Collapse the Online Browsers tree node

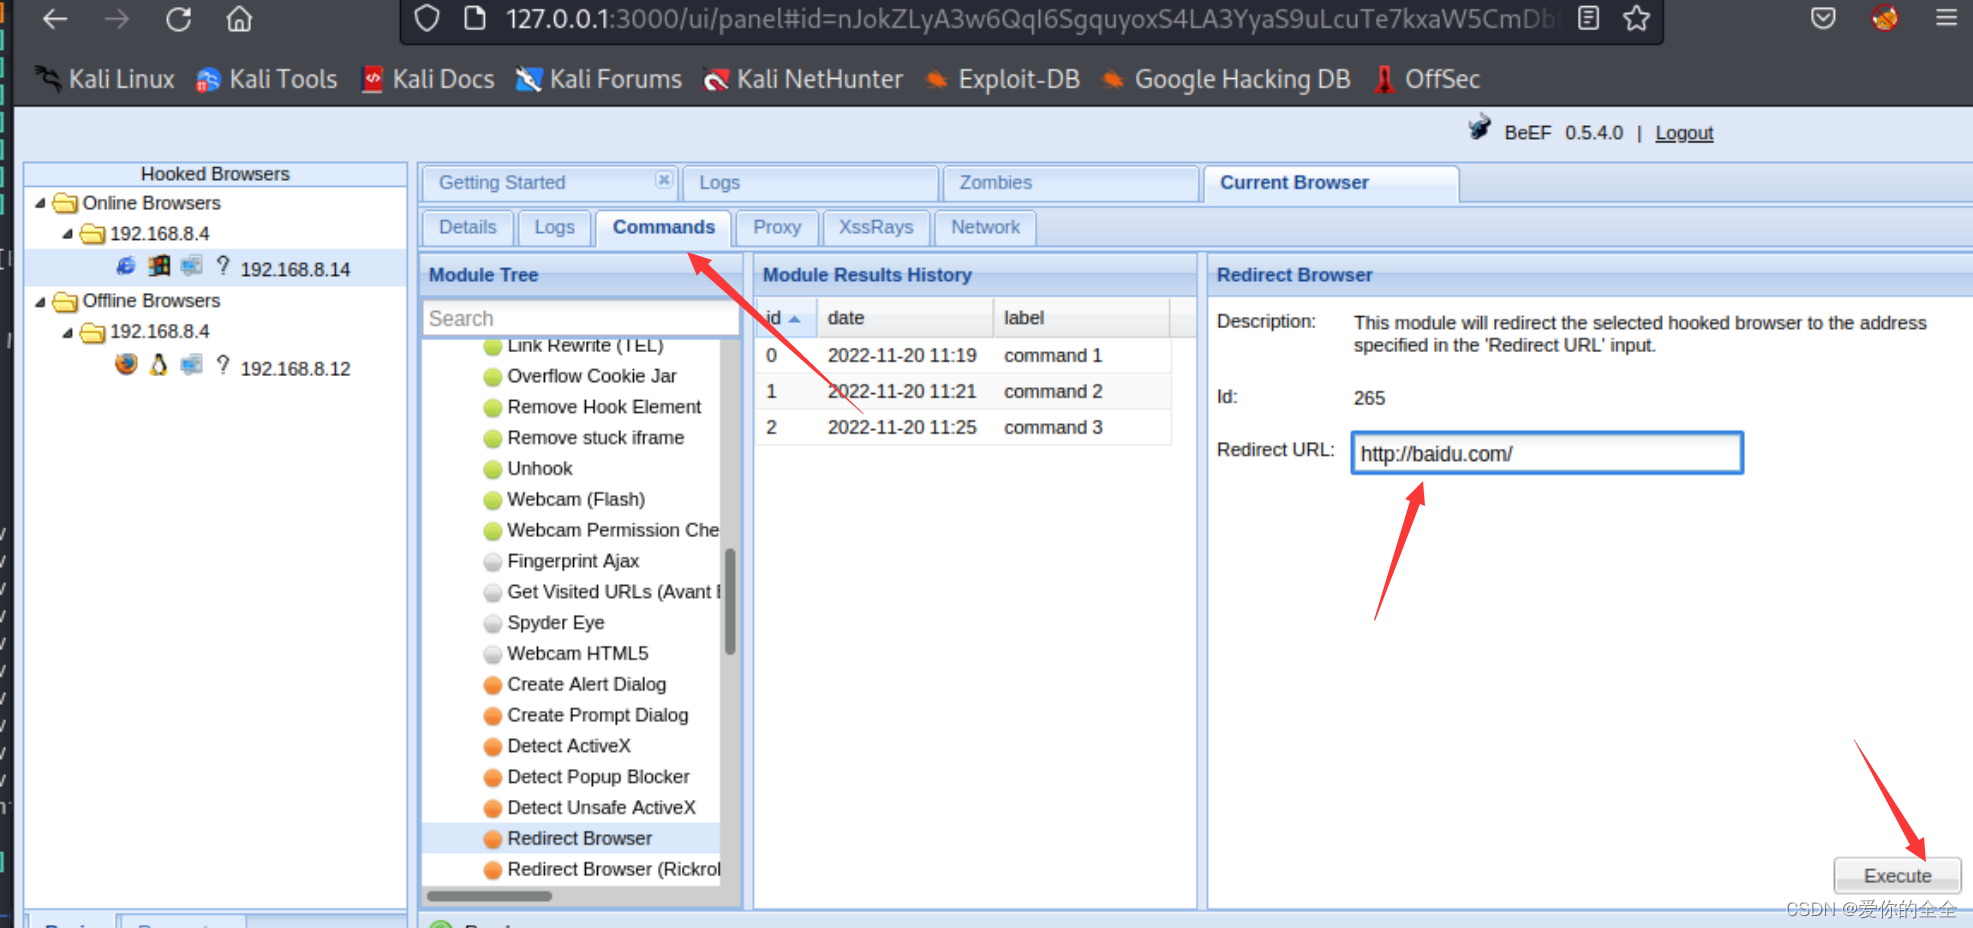[x=40, y=203]
